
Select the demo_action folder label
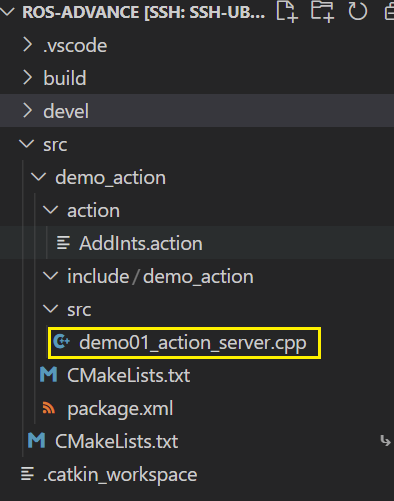point(110,177)
